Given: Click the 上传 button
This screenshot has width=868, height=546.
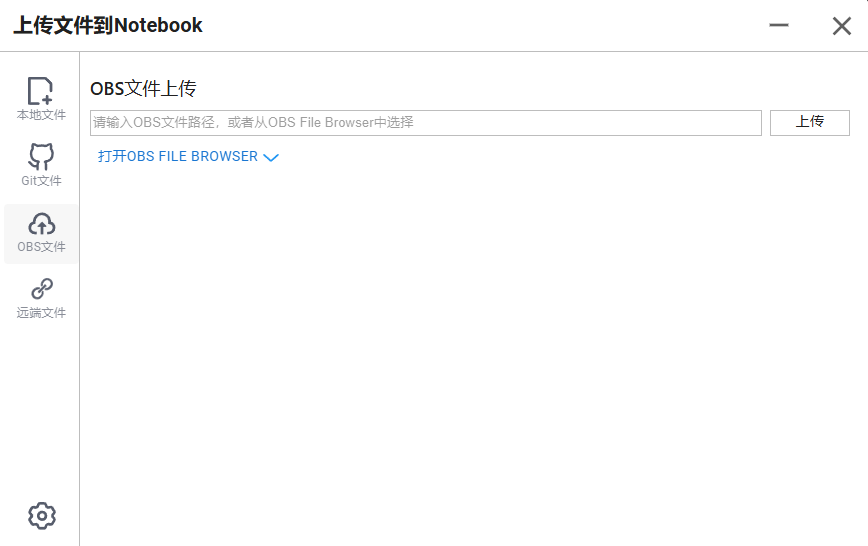Looking at the screenshot, I should click(809, 123).
